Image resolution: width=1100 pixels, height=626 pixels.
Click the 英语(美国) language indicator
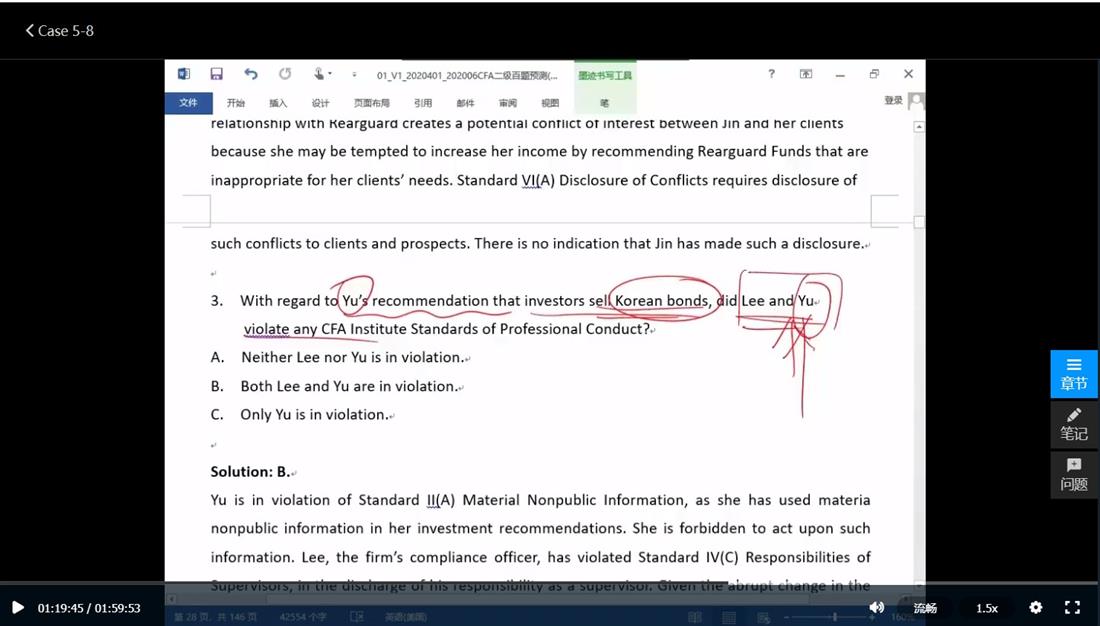tap(405, 617)
